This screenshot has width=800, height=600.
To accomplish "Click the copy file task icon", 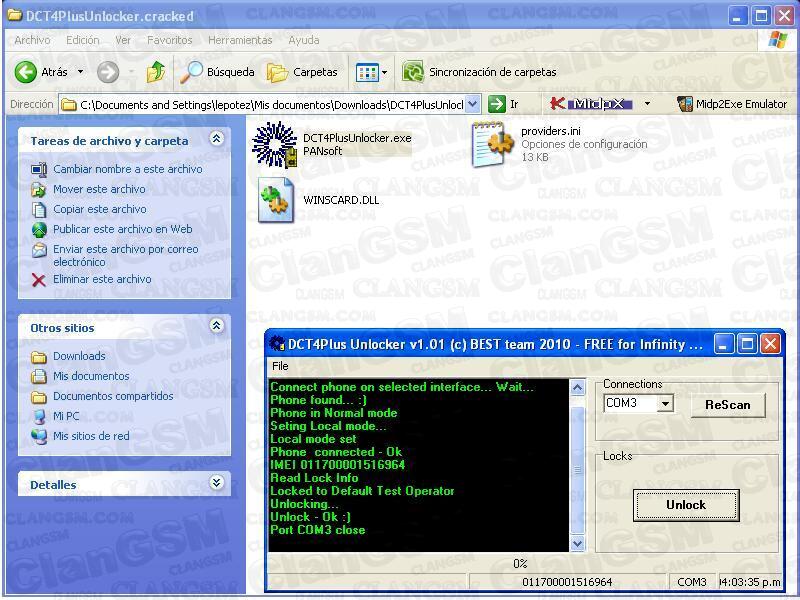I will [x=39, y=209].
